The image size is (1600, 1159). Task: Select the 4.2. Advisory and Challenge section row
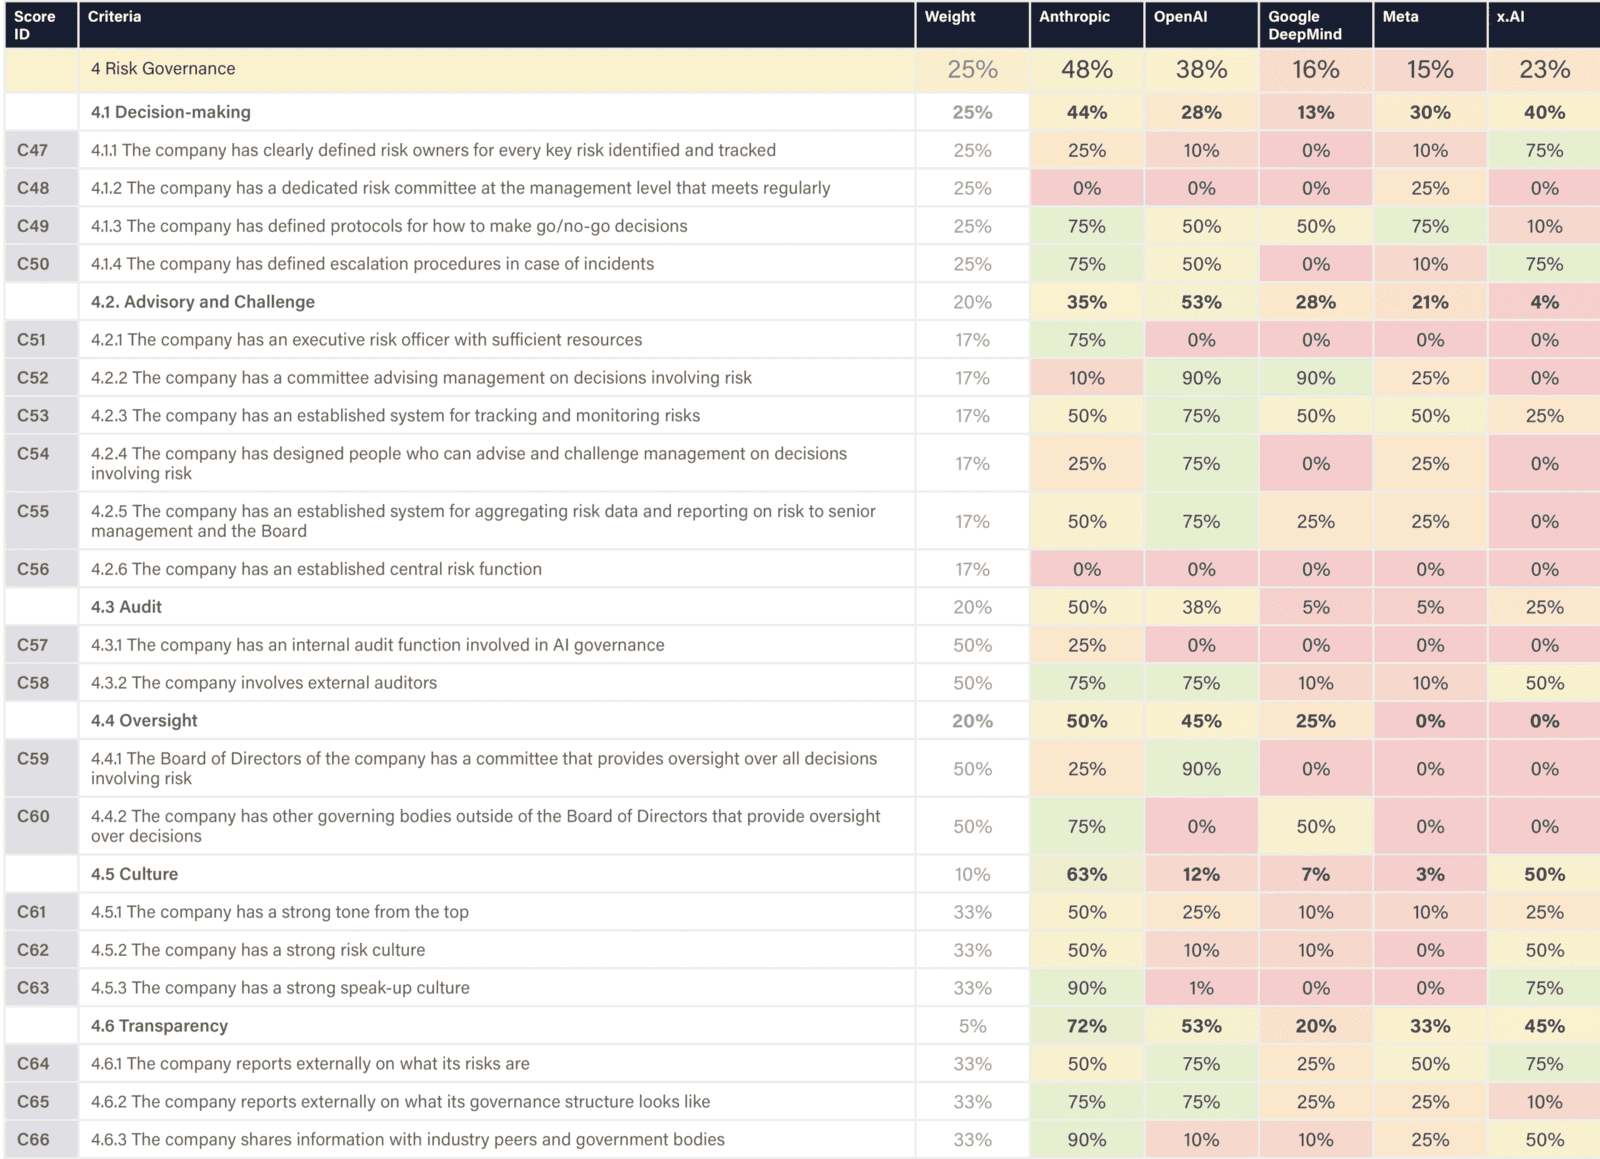(802, 302)
